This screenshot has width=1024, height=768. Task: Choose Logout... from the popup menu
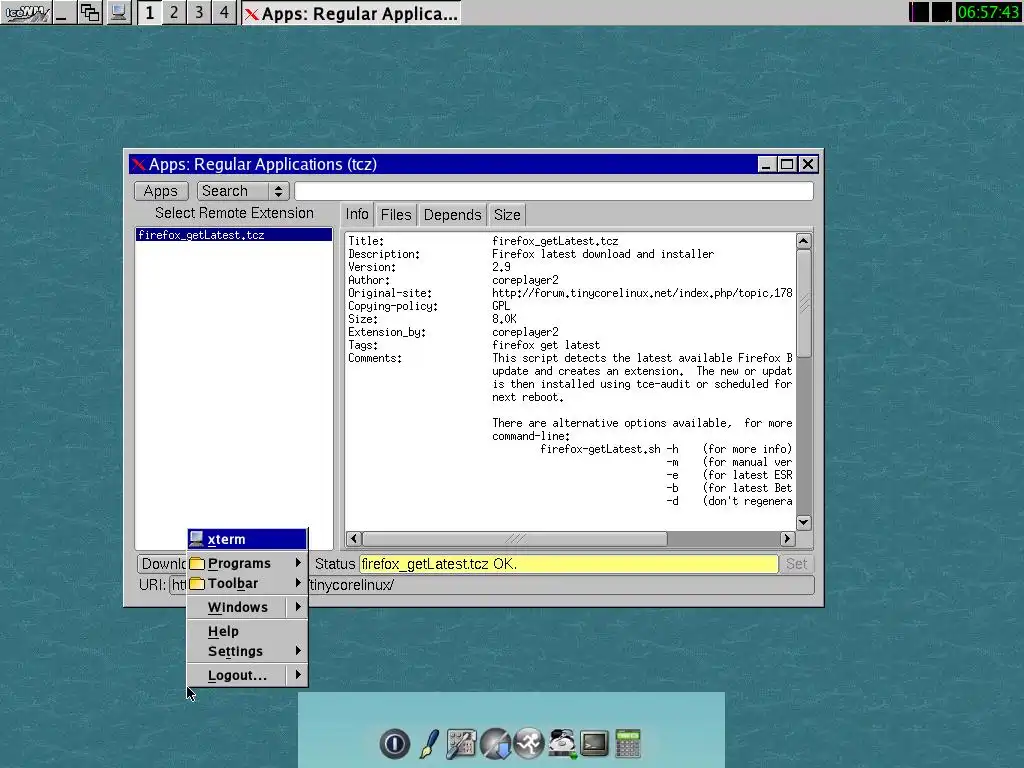(x=247, y=676)
